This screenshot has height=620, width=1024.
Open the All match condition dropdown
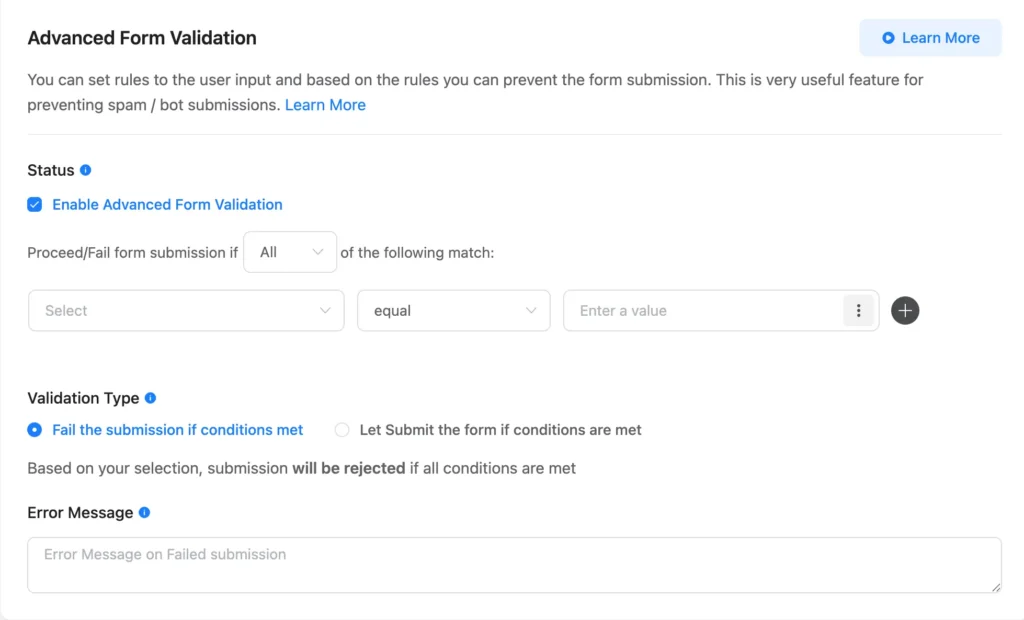point(289,252)
